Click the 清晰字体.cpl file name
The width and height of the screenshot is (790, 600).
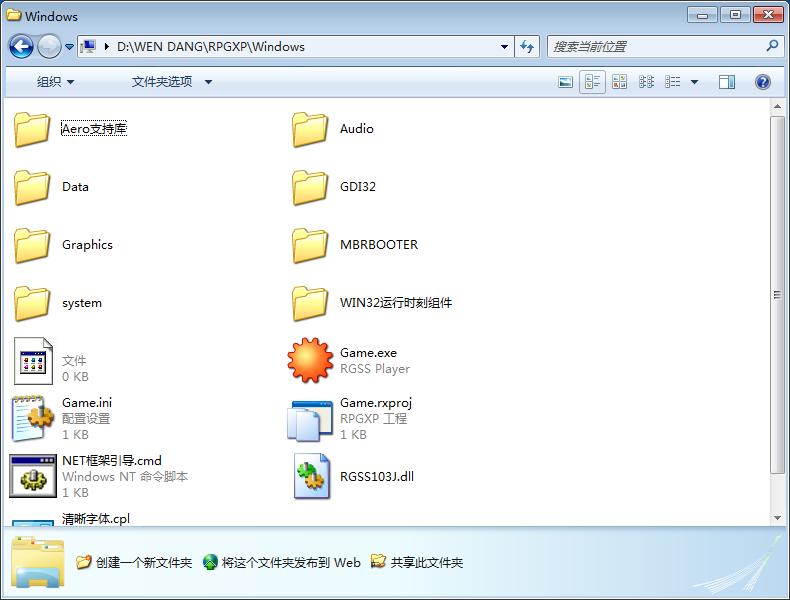(x=96, y=518)
